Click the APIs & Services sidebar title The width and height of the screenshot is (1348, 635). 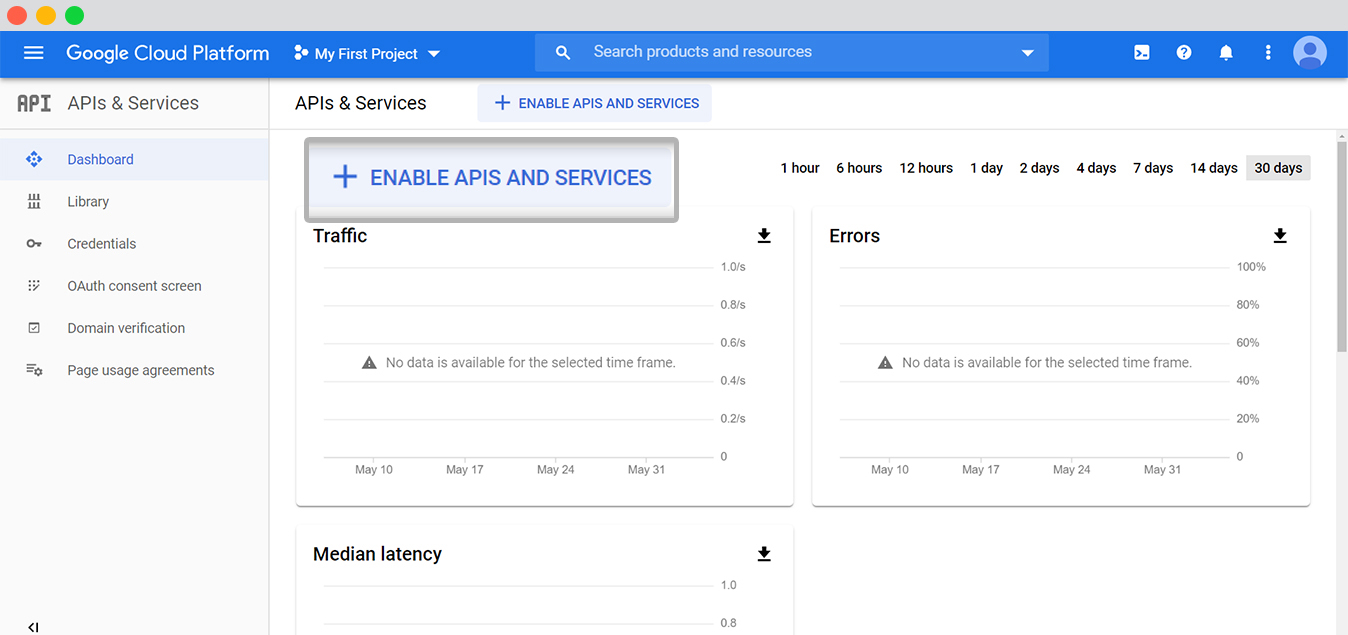133,103
